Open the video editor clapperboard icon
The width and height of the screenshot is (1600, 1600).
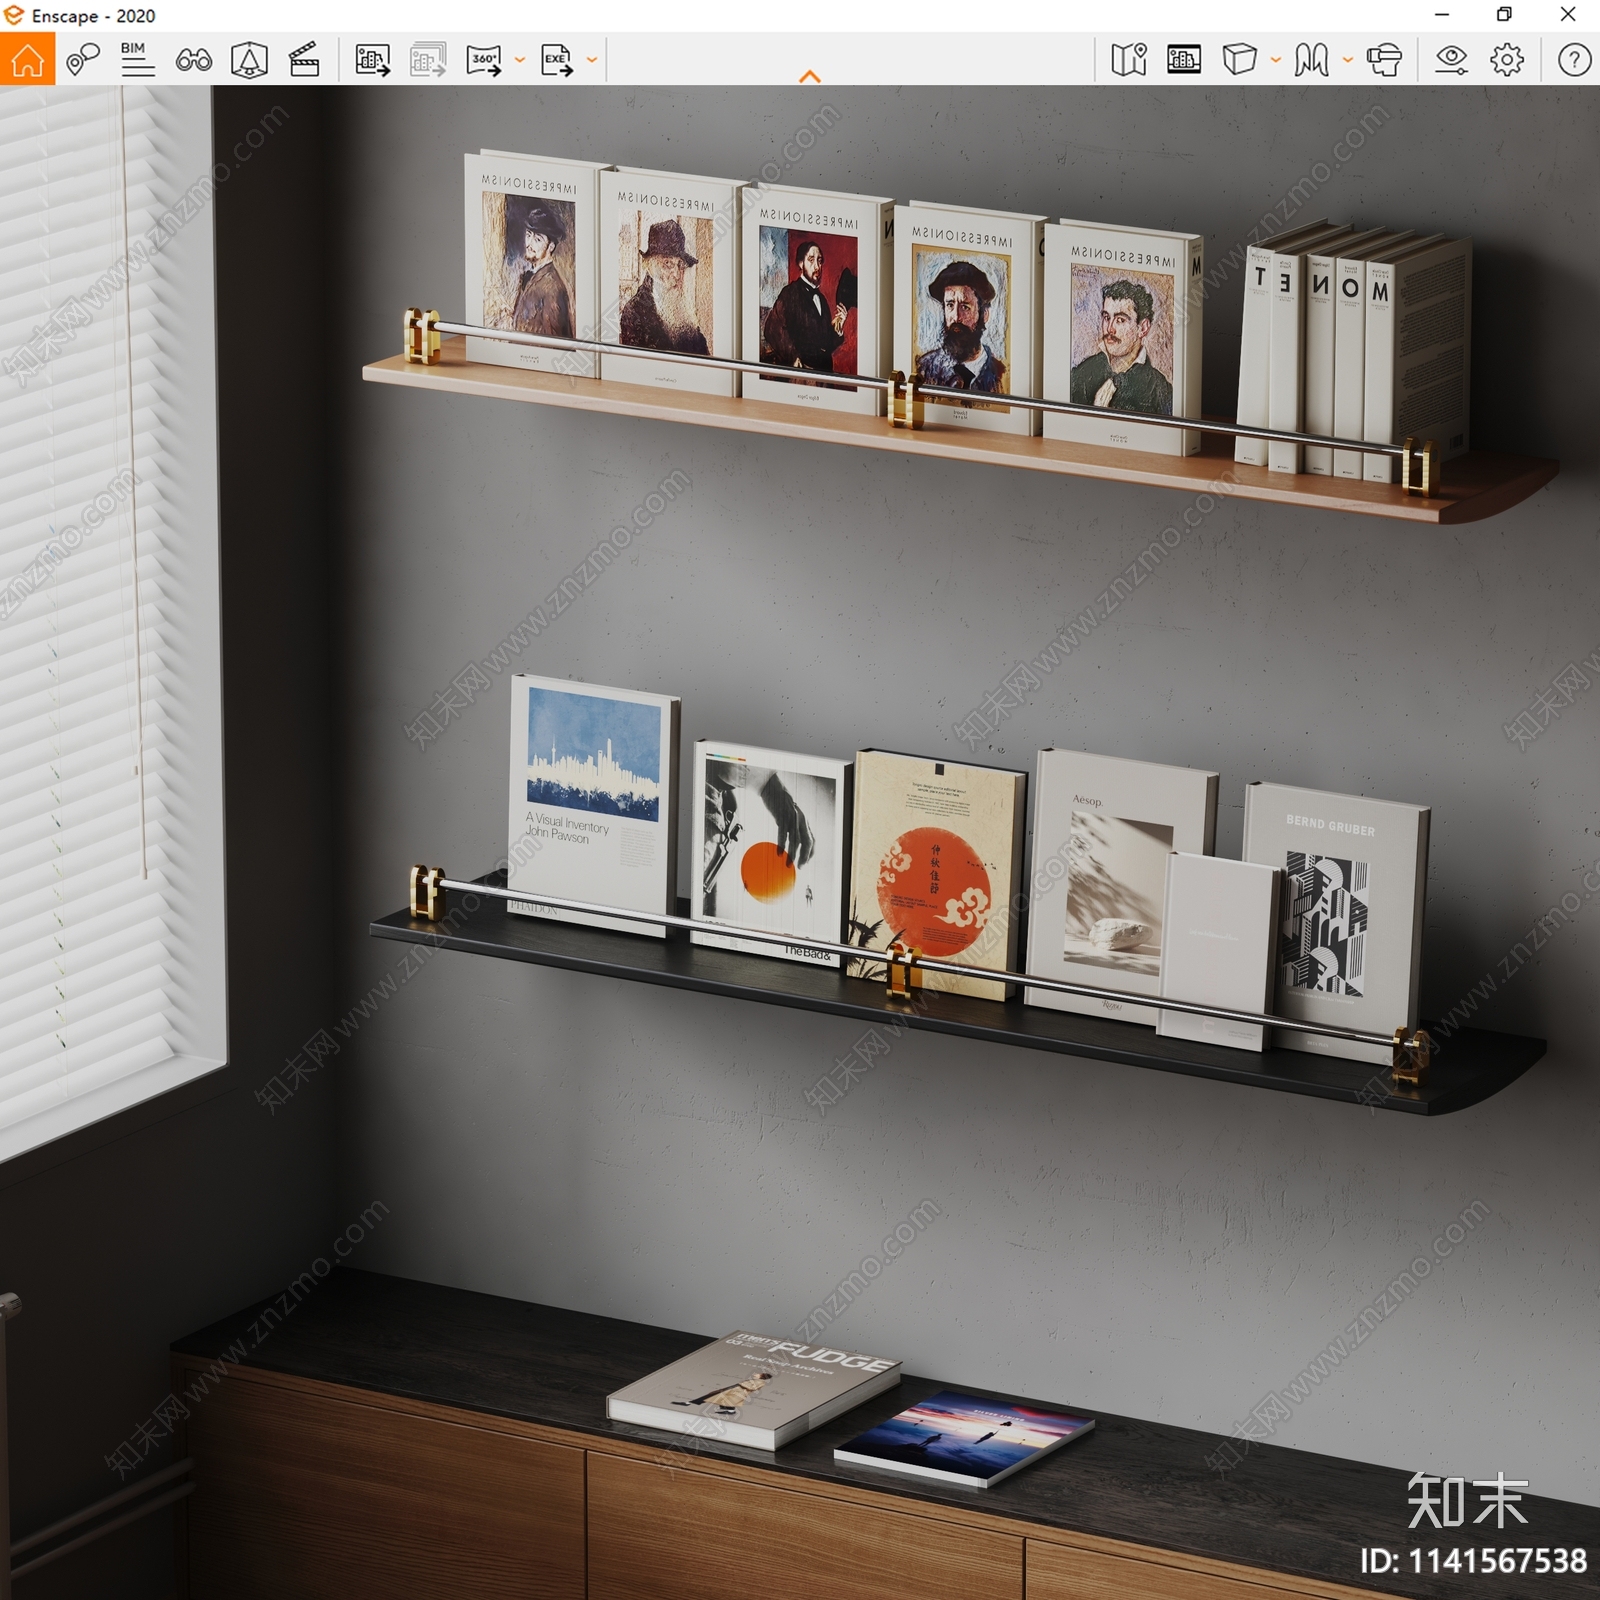click(x=304, y=60)
